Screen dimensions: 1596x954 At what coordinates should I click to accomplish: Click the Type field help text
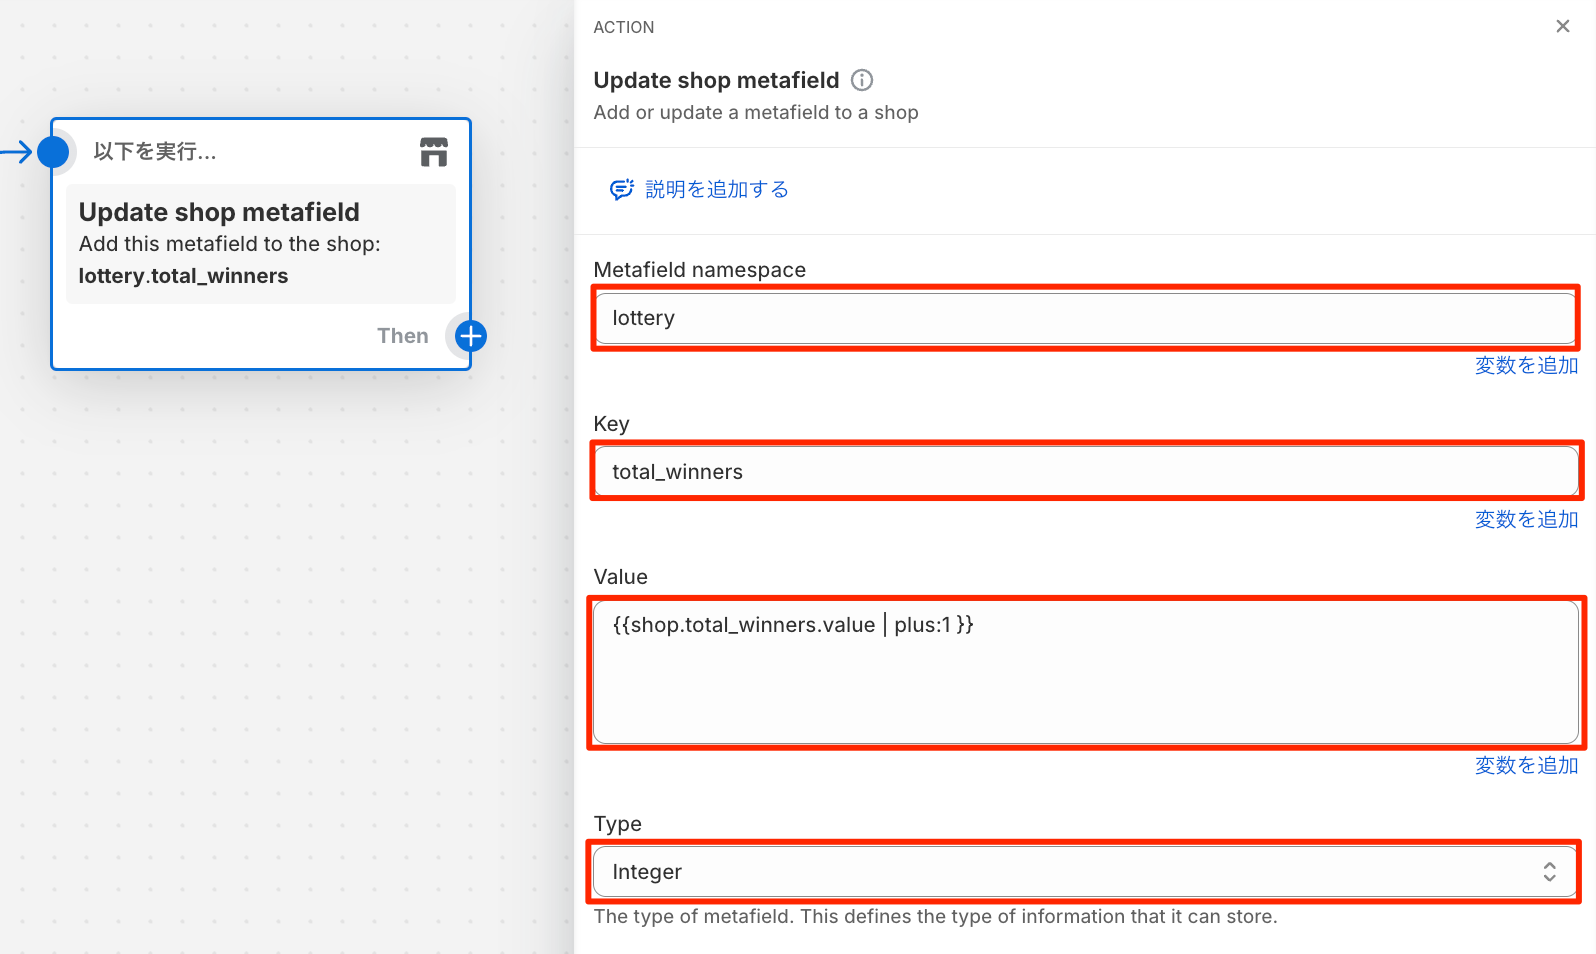click(936, 916)
